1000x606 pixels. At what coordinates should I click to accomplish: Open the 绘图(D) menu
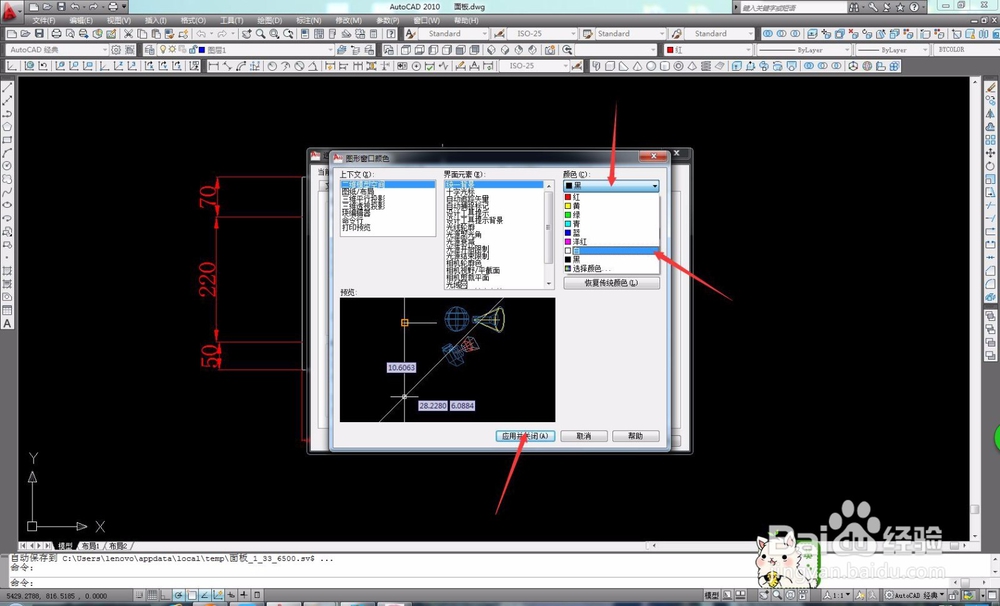pyautogui.click(x=269, y=20)
